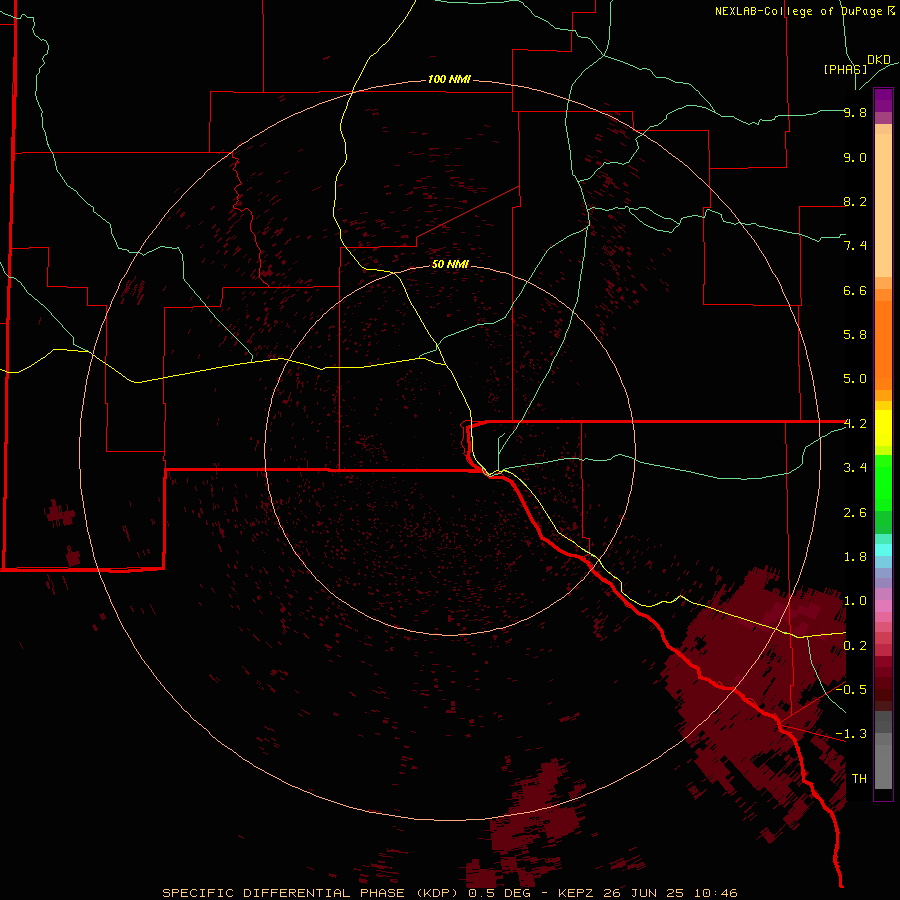Click the 5.8 value on the color scale

pyautogui.click(x=855, y=335)
